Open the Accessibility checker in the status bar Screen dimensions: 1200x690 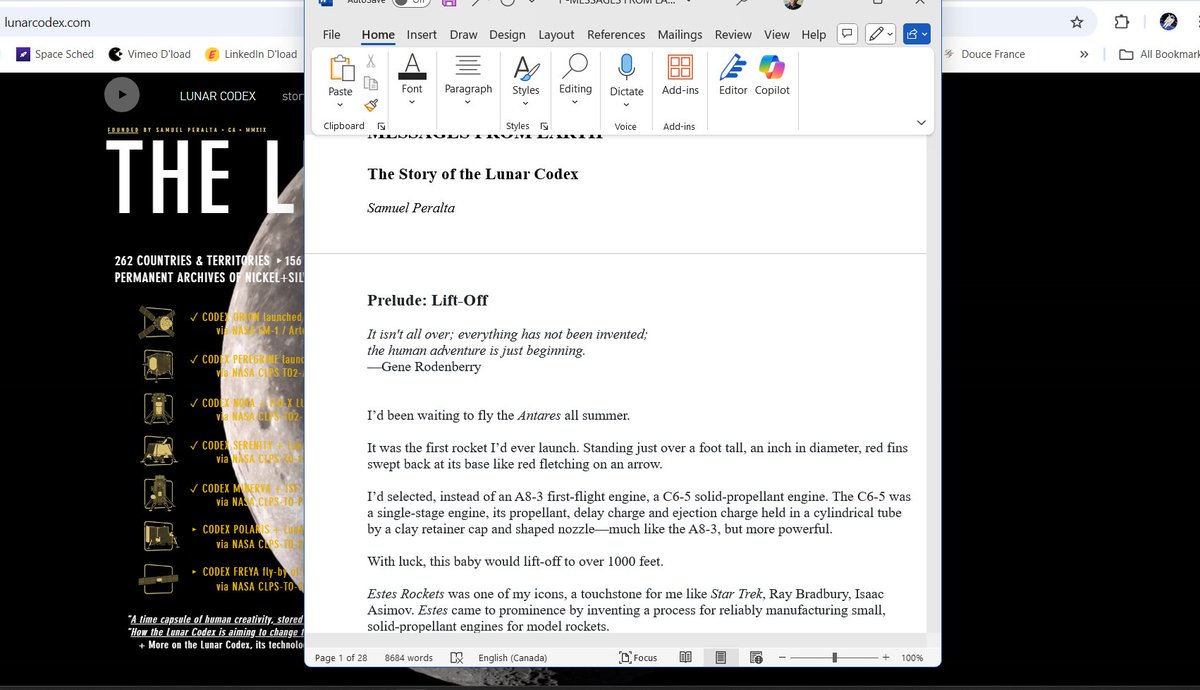[x=456, y=657]
